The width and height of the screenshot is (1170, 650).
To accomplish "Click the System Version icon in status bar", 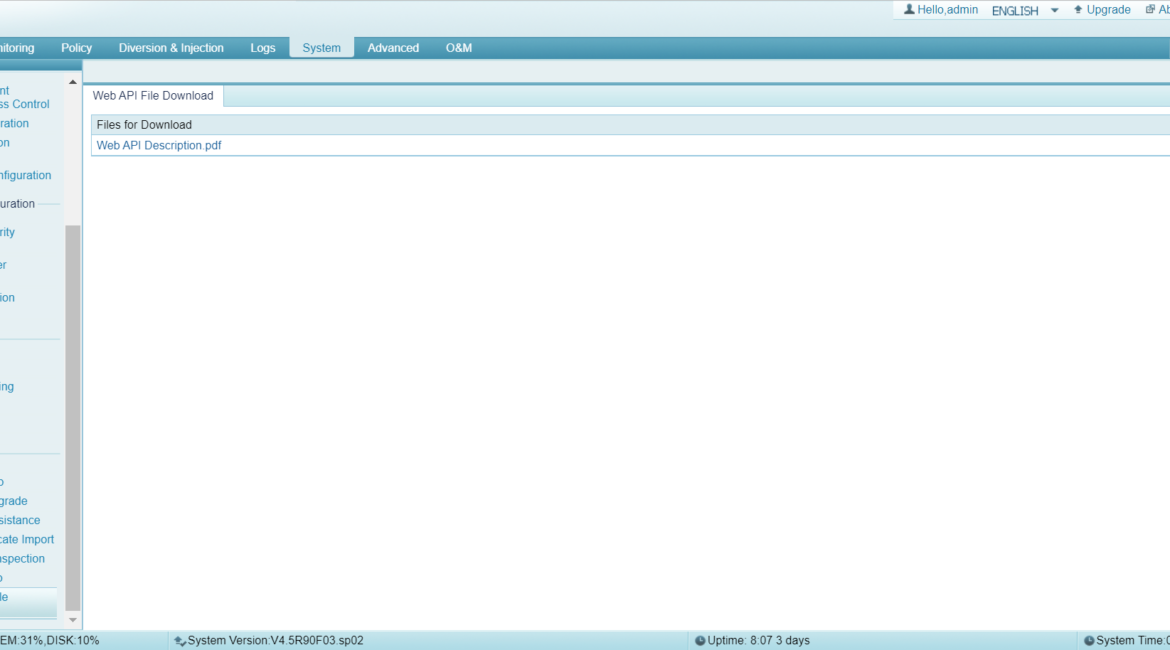I will pos(178,640).
